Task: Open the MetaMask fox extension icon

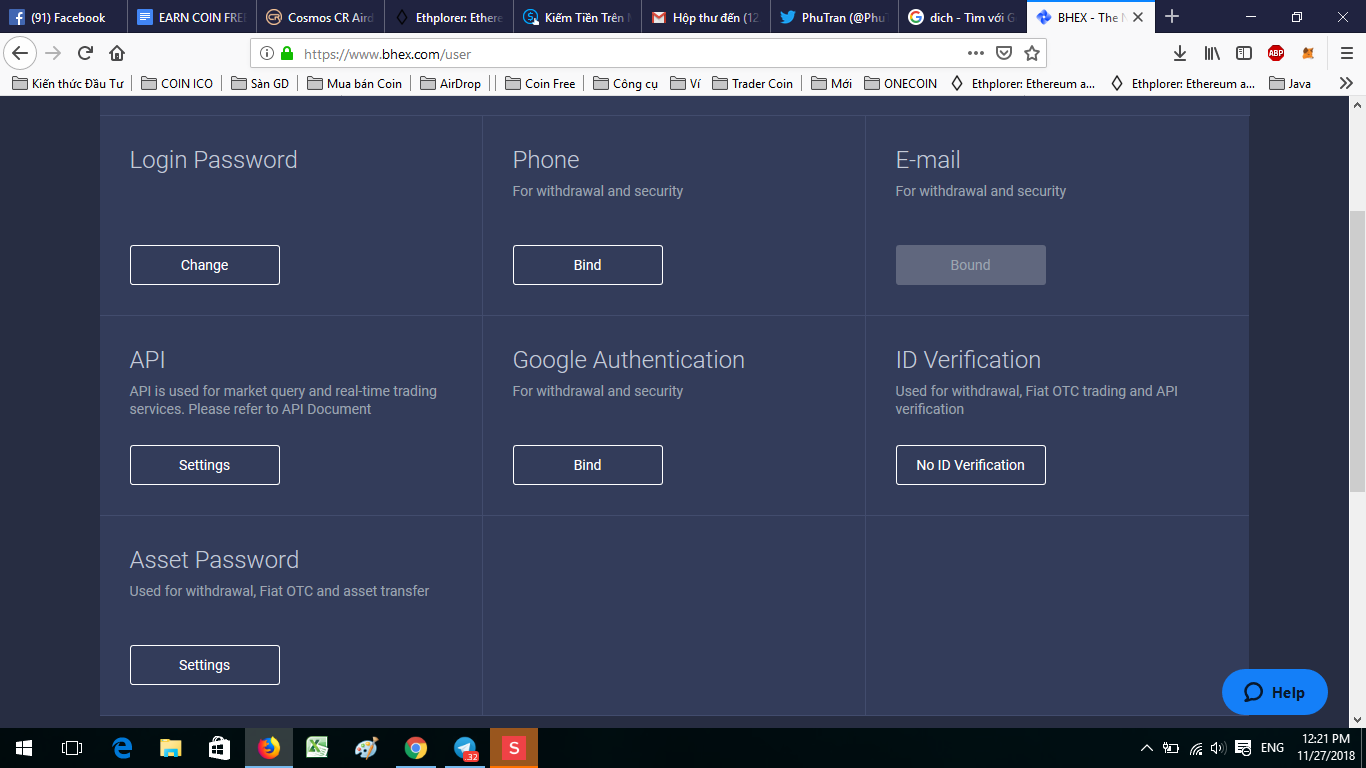Action: pos(1308,53)
